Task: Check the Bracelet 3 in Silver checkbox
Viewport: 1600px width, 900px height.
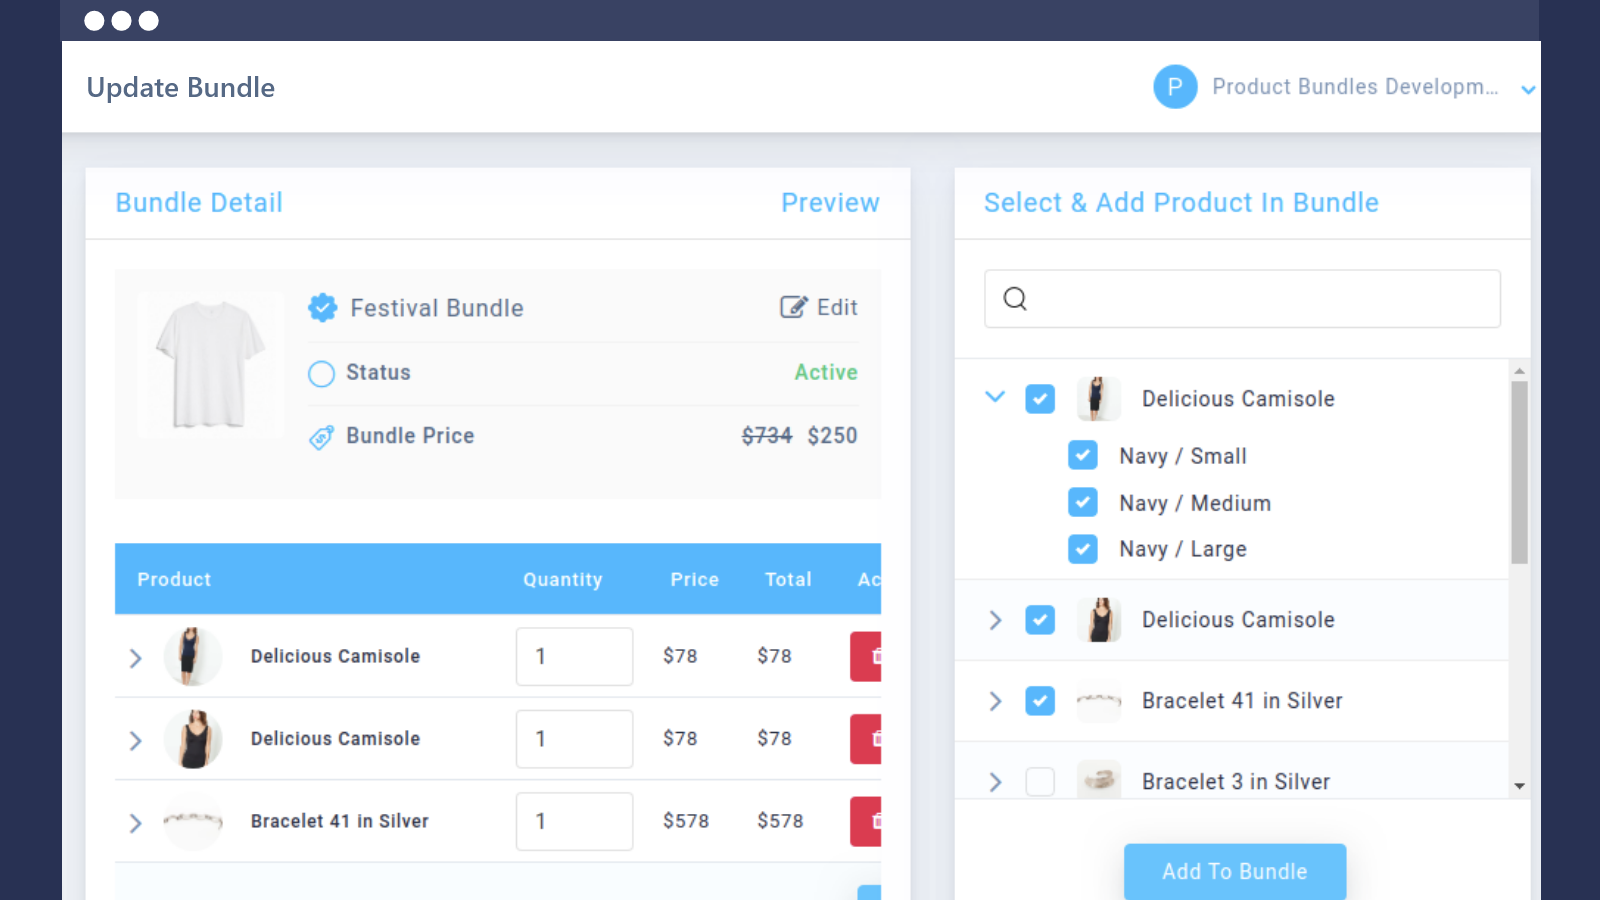Action: point(1040,782)
